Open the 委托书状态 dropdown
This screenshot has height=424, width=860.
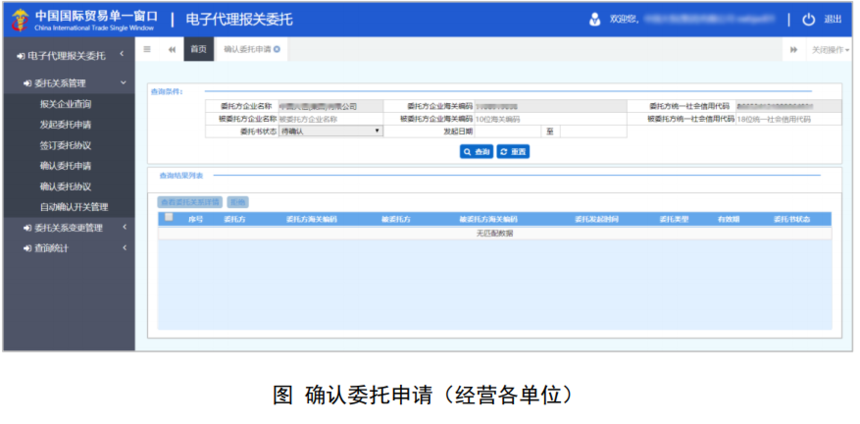(330, 131)
